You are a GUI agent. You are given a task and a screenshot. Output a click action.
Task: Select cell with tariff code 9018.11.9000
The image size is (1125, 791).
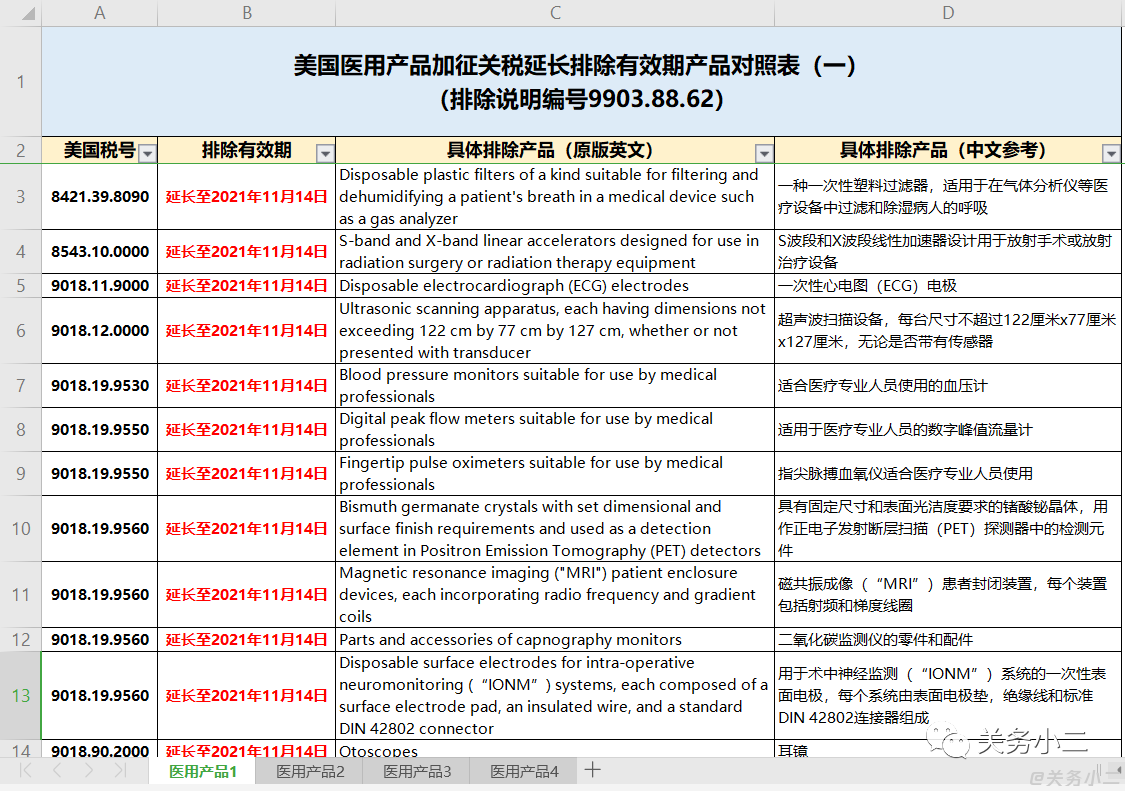100,286
